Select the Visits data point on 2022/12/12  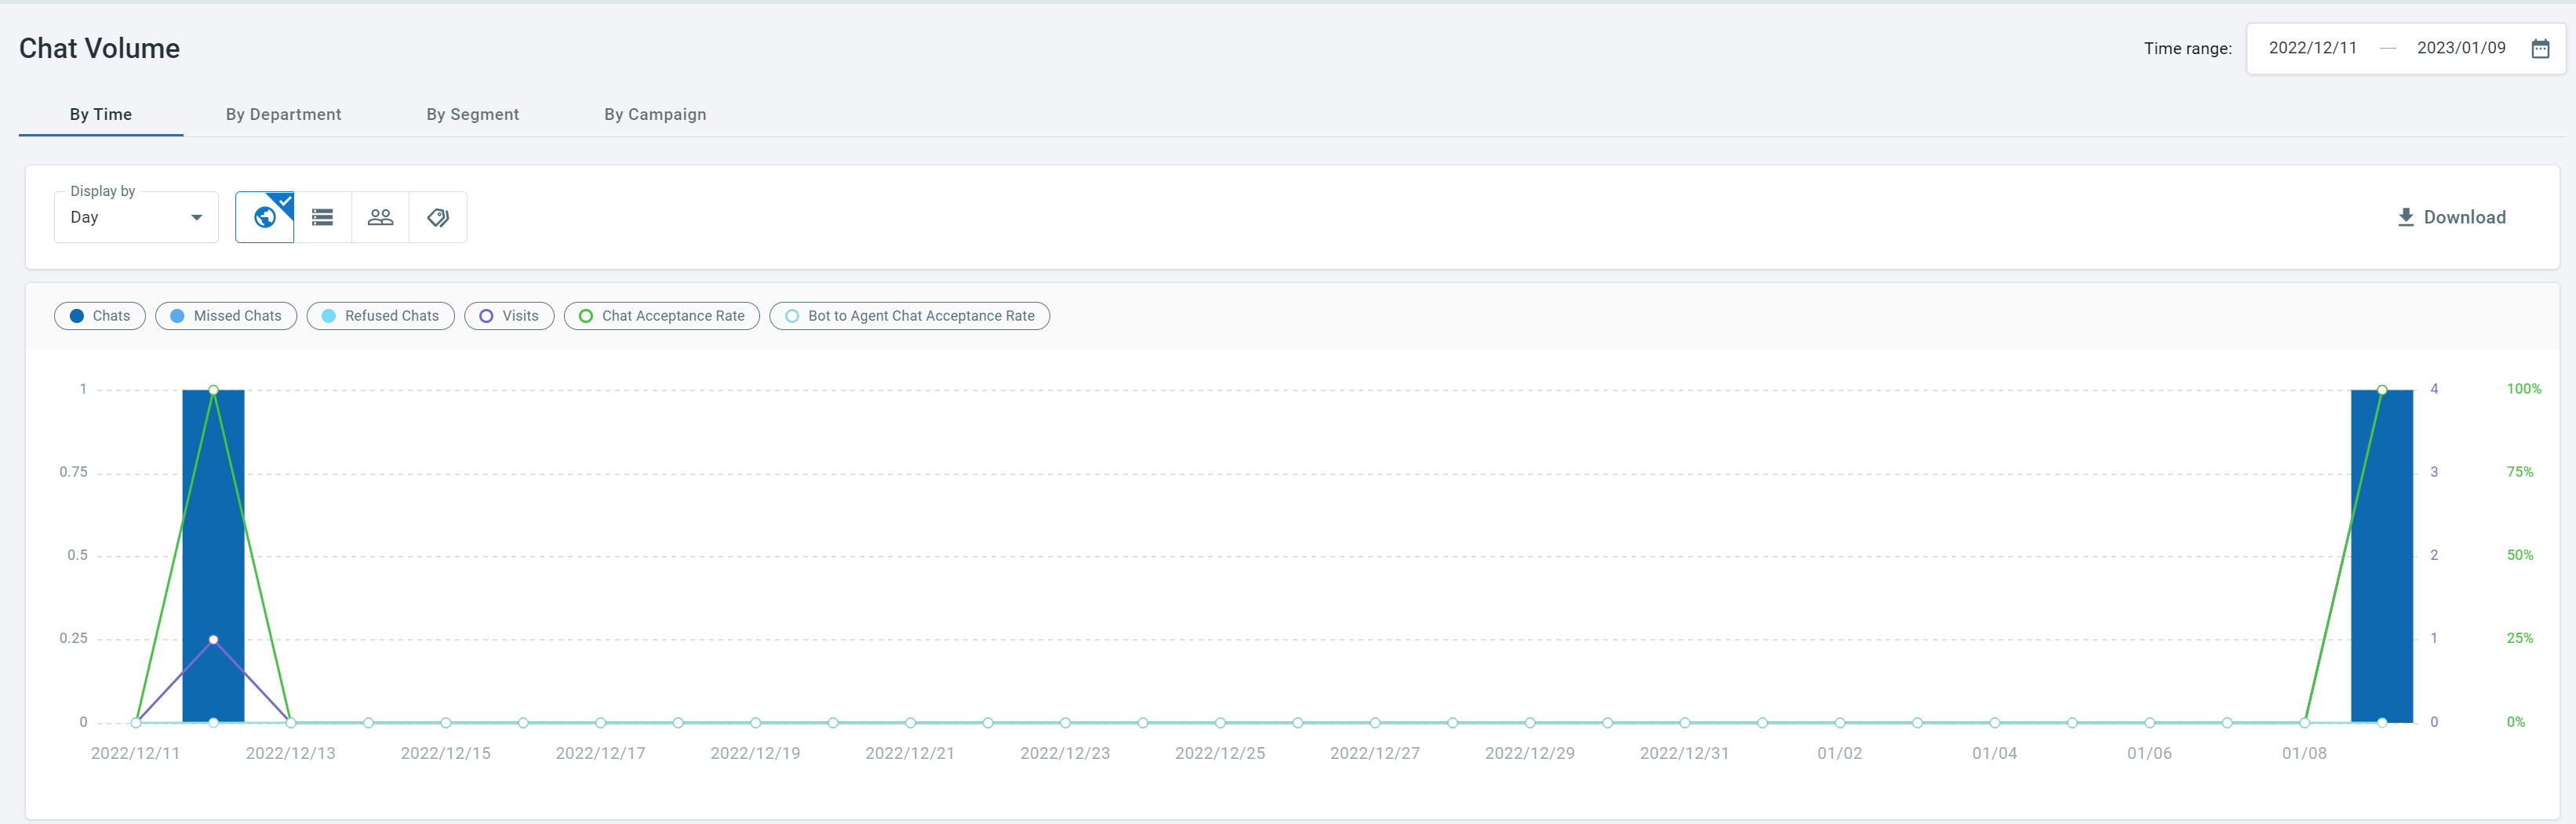[213, 639]
